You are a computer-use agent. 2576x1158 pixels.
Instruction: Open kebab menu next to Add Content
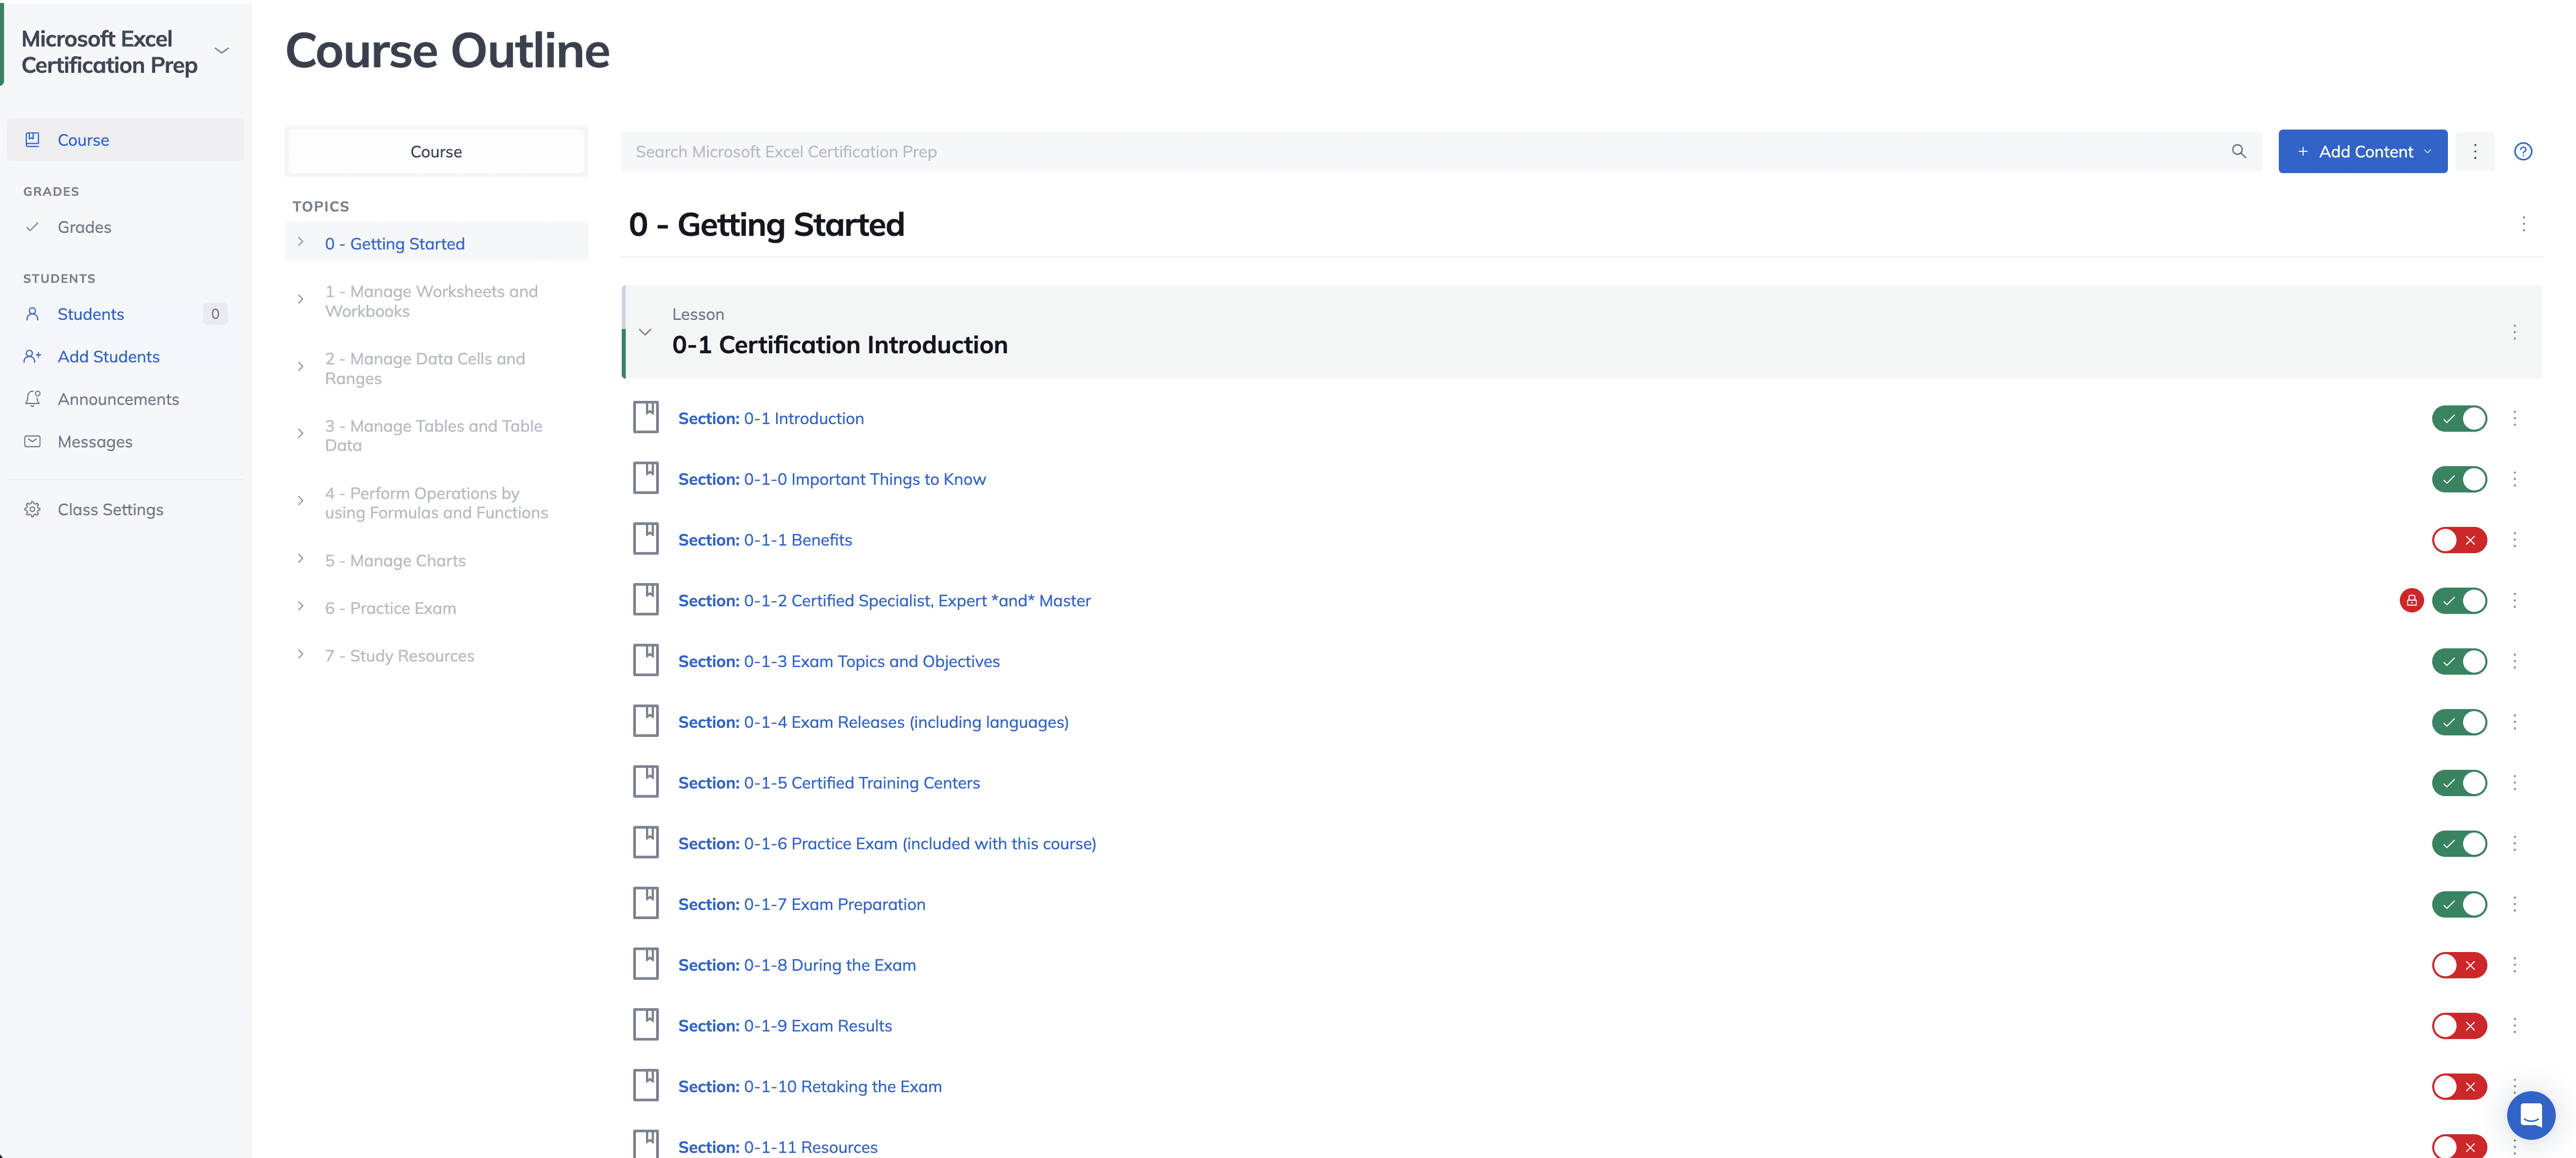(2474, 151)
